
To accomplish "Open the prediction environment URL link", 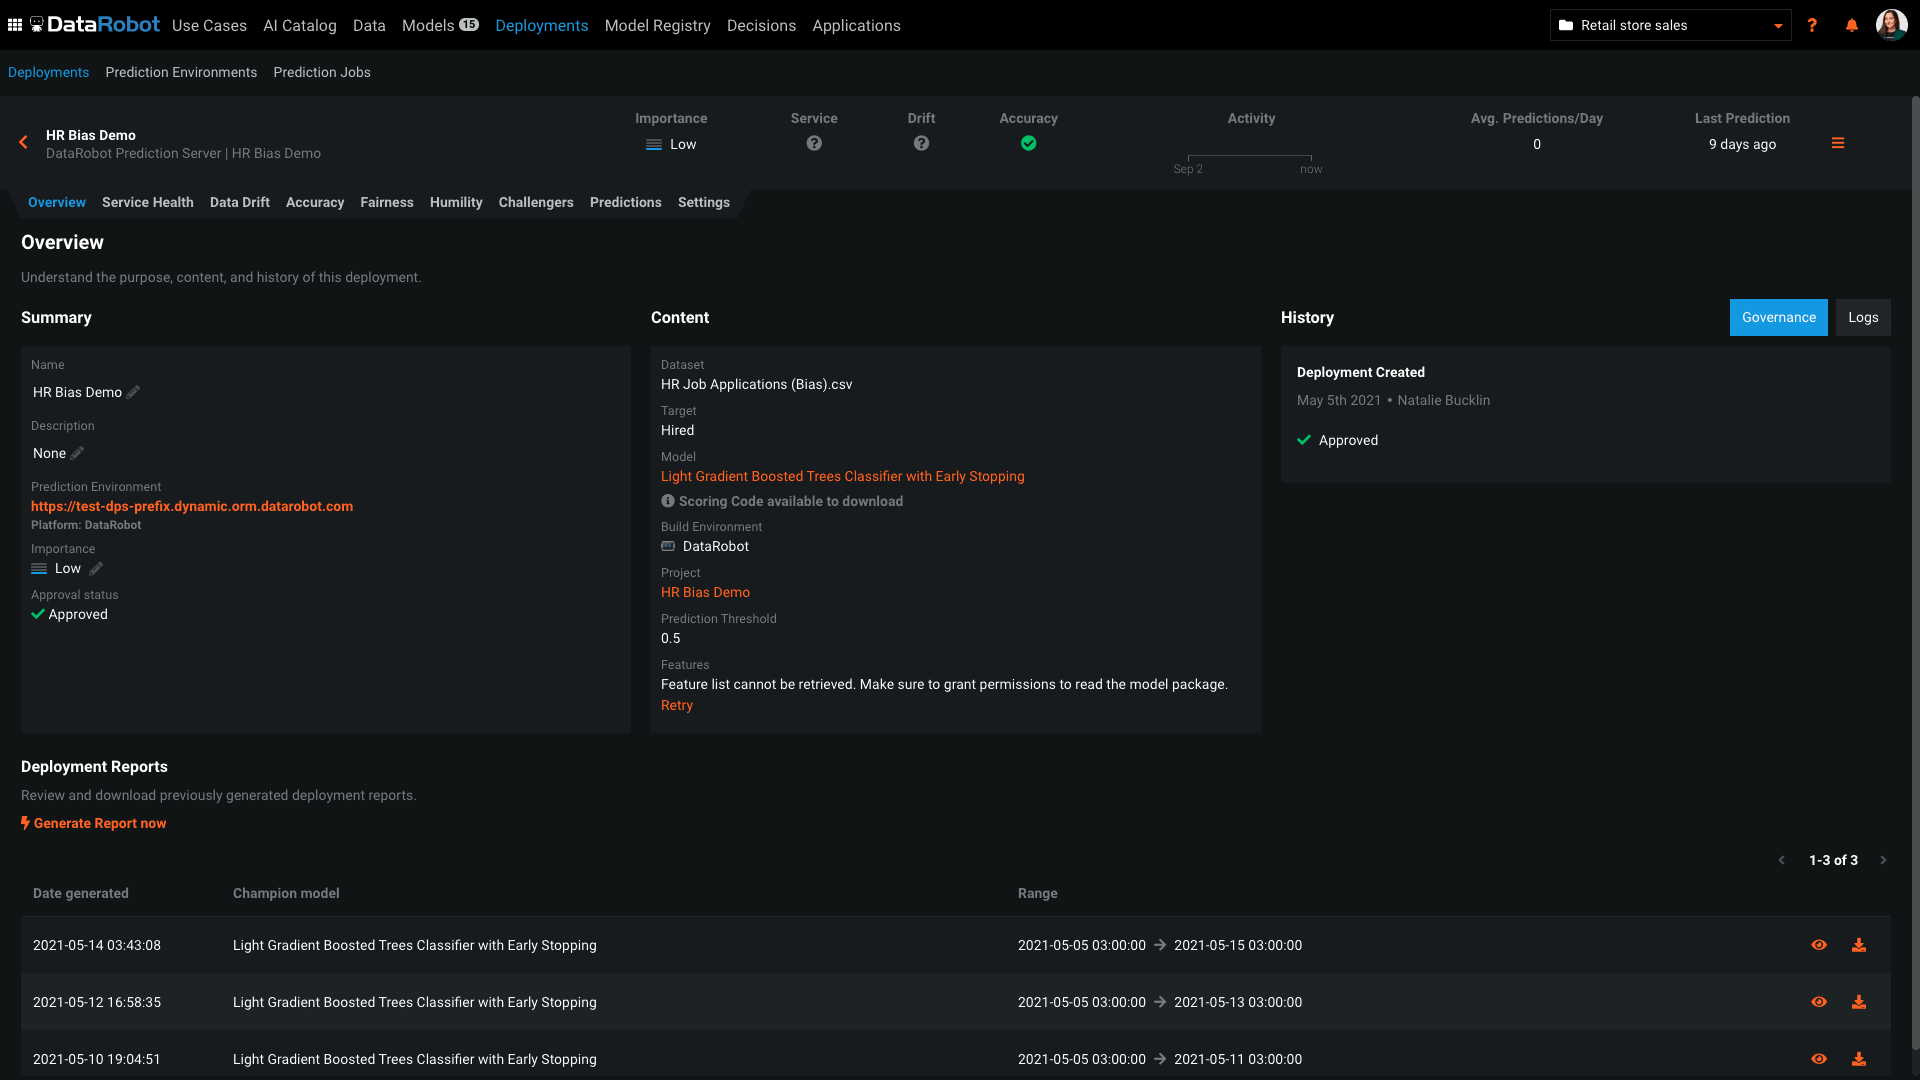I will (x=192, y=506).
